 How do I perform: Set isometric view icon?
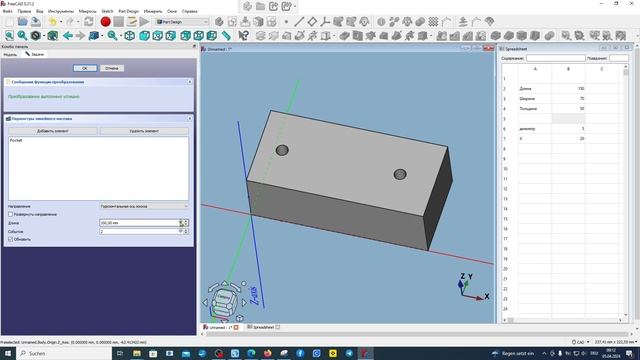[129, 36]
